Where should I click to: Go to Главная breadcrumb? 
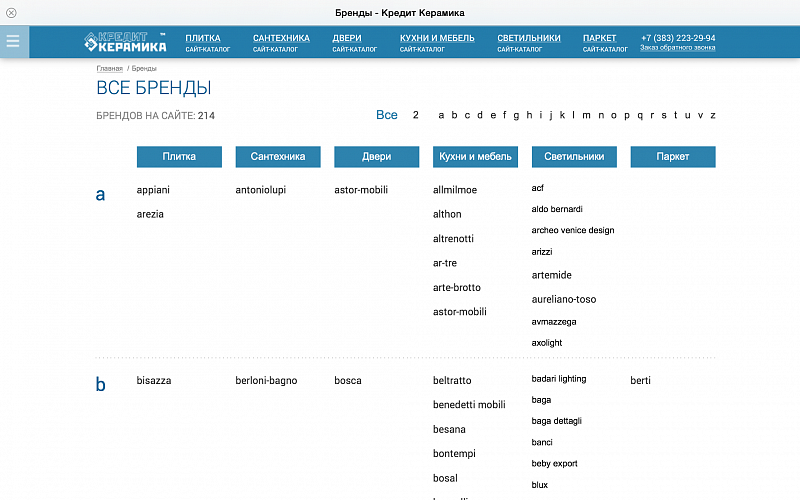[110, 68]
